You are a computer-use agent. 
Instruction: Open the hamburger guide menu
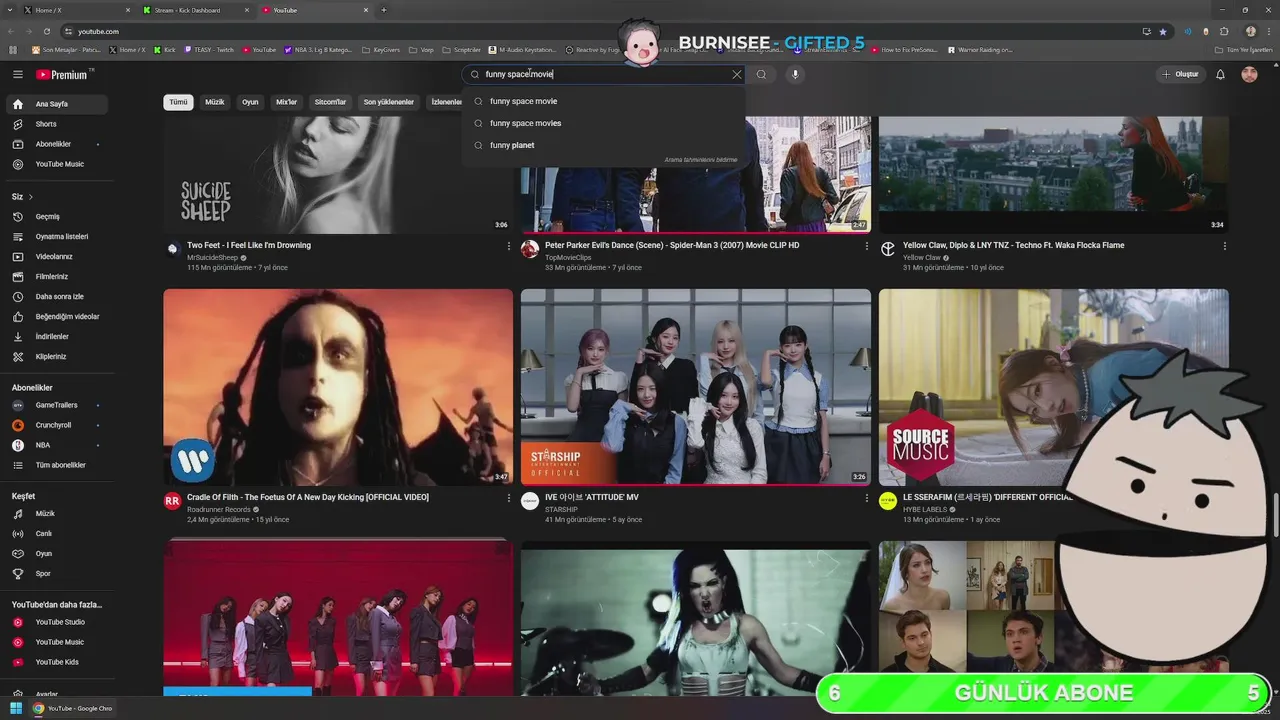(17, 74)
